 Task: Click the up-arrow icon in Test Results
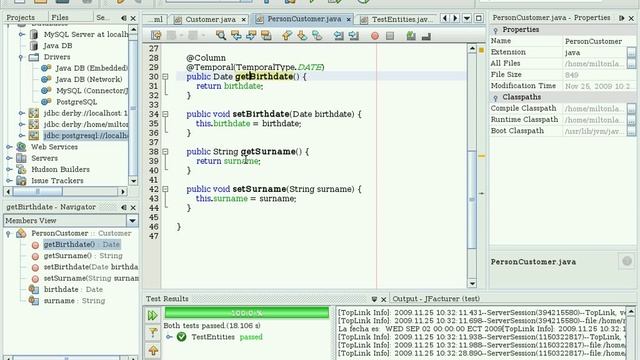153,350
